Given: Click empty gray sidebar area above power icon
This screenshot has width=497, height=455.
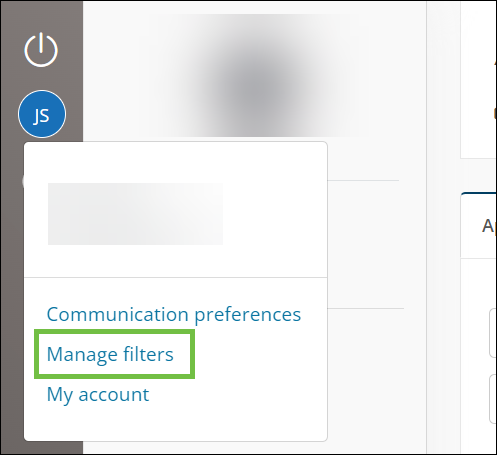Looking at the screenshot, I should coord(41,15).
